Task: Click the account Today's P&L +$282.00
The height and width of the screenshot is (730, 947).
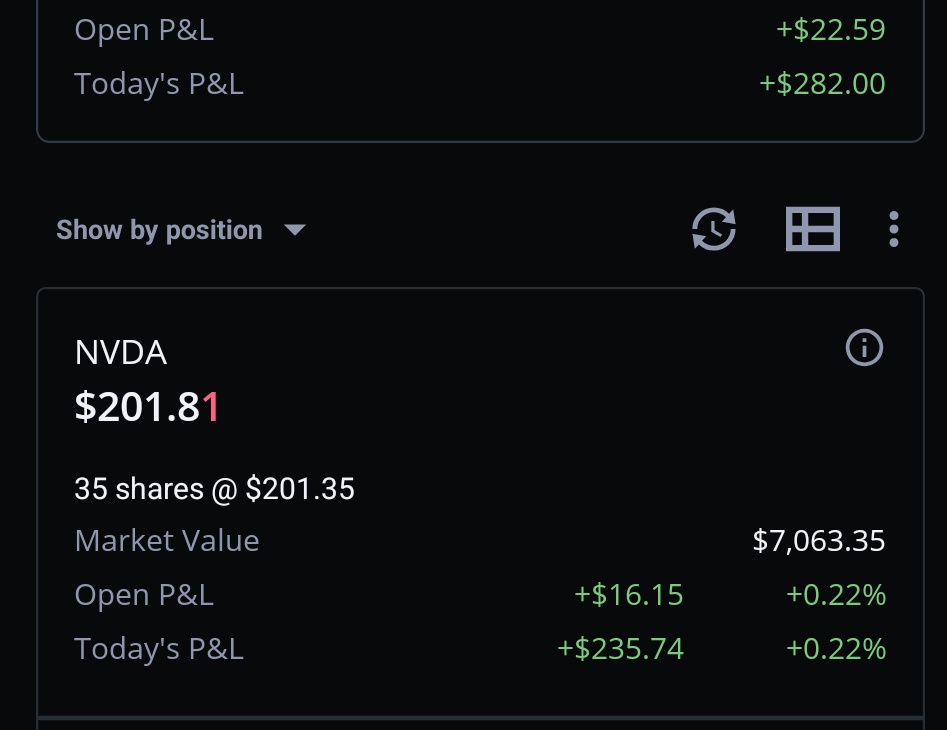Action: 822,84
